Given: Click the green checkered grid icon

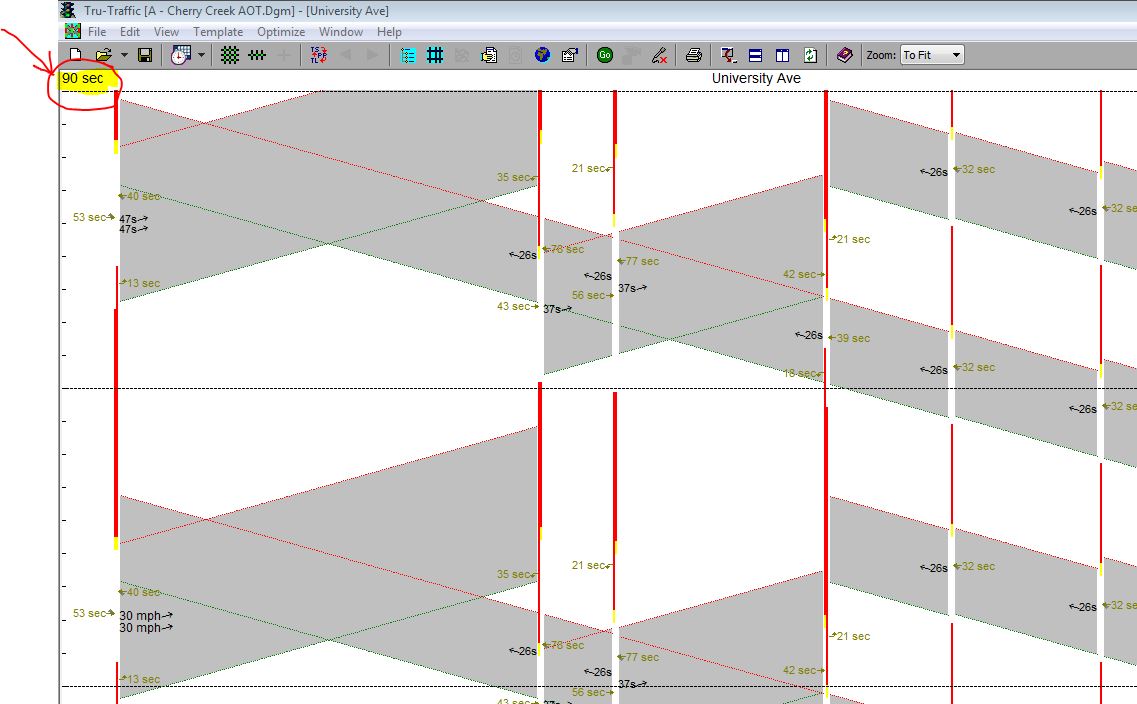Looking at the screenshot, I should (x=230, y=55).
